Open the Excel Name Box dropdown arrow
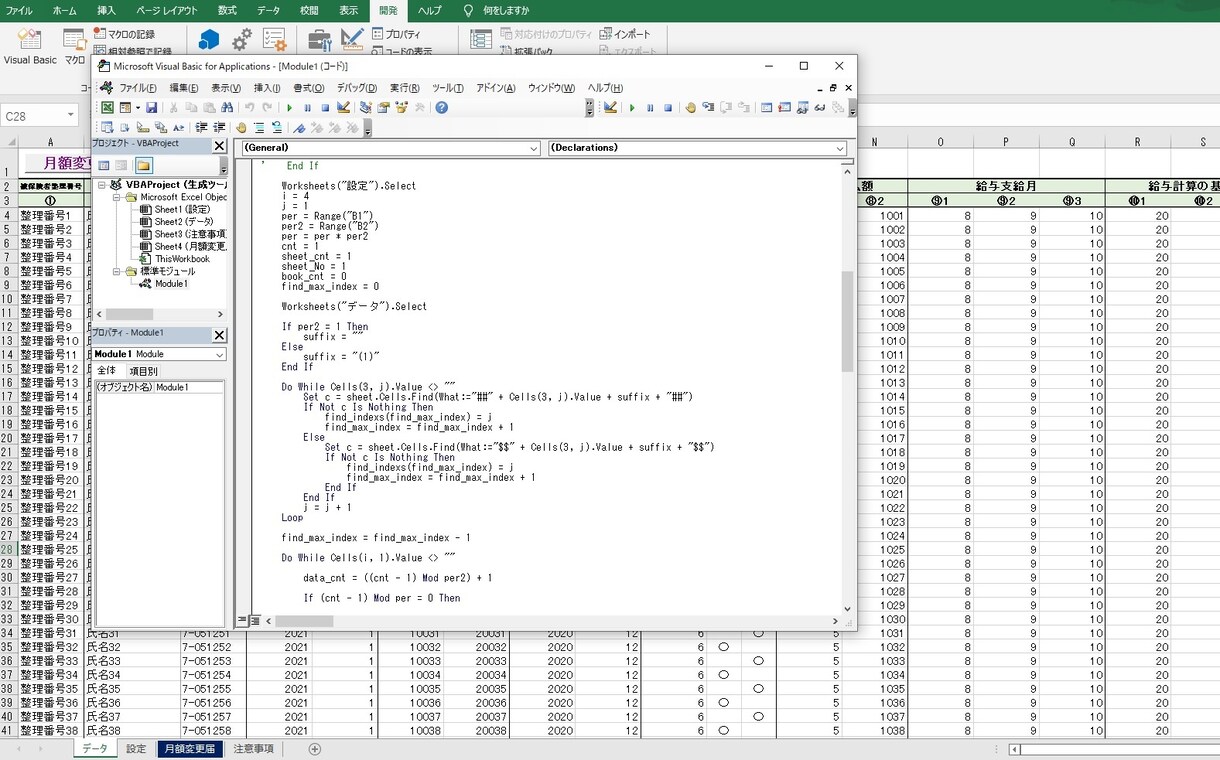 point(71,116)
